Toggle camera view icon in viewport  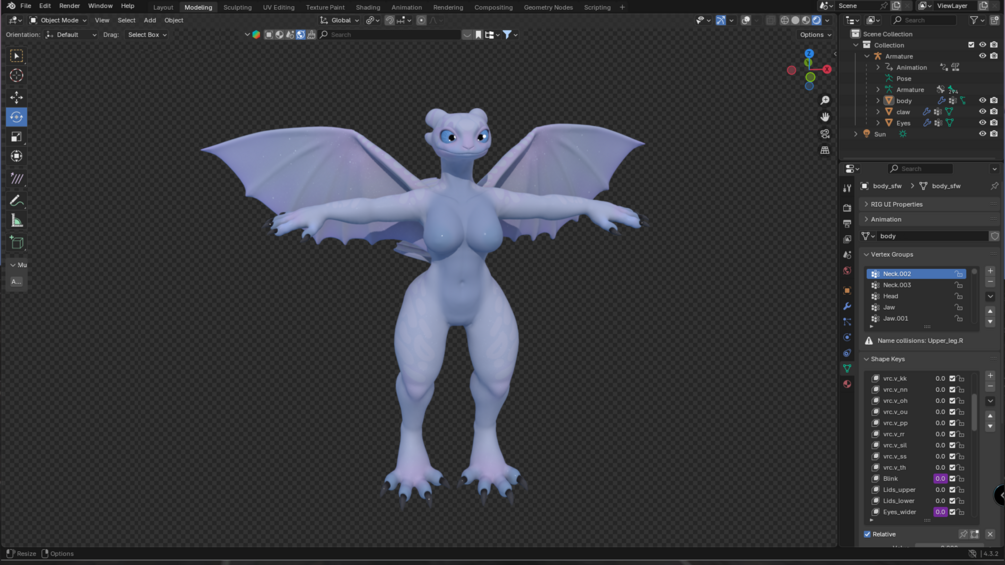click(825, 133)
